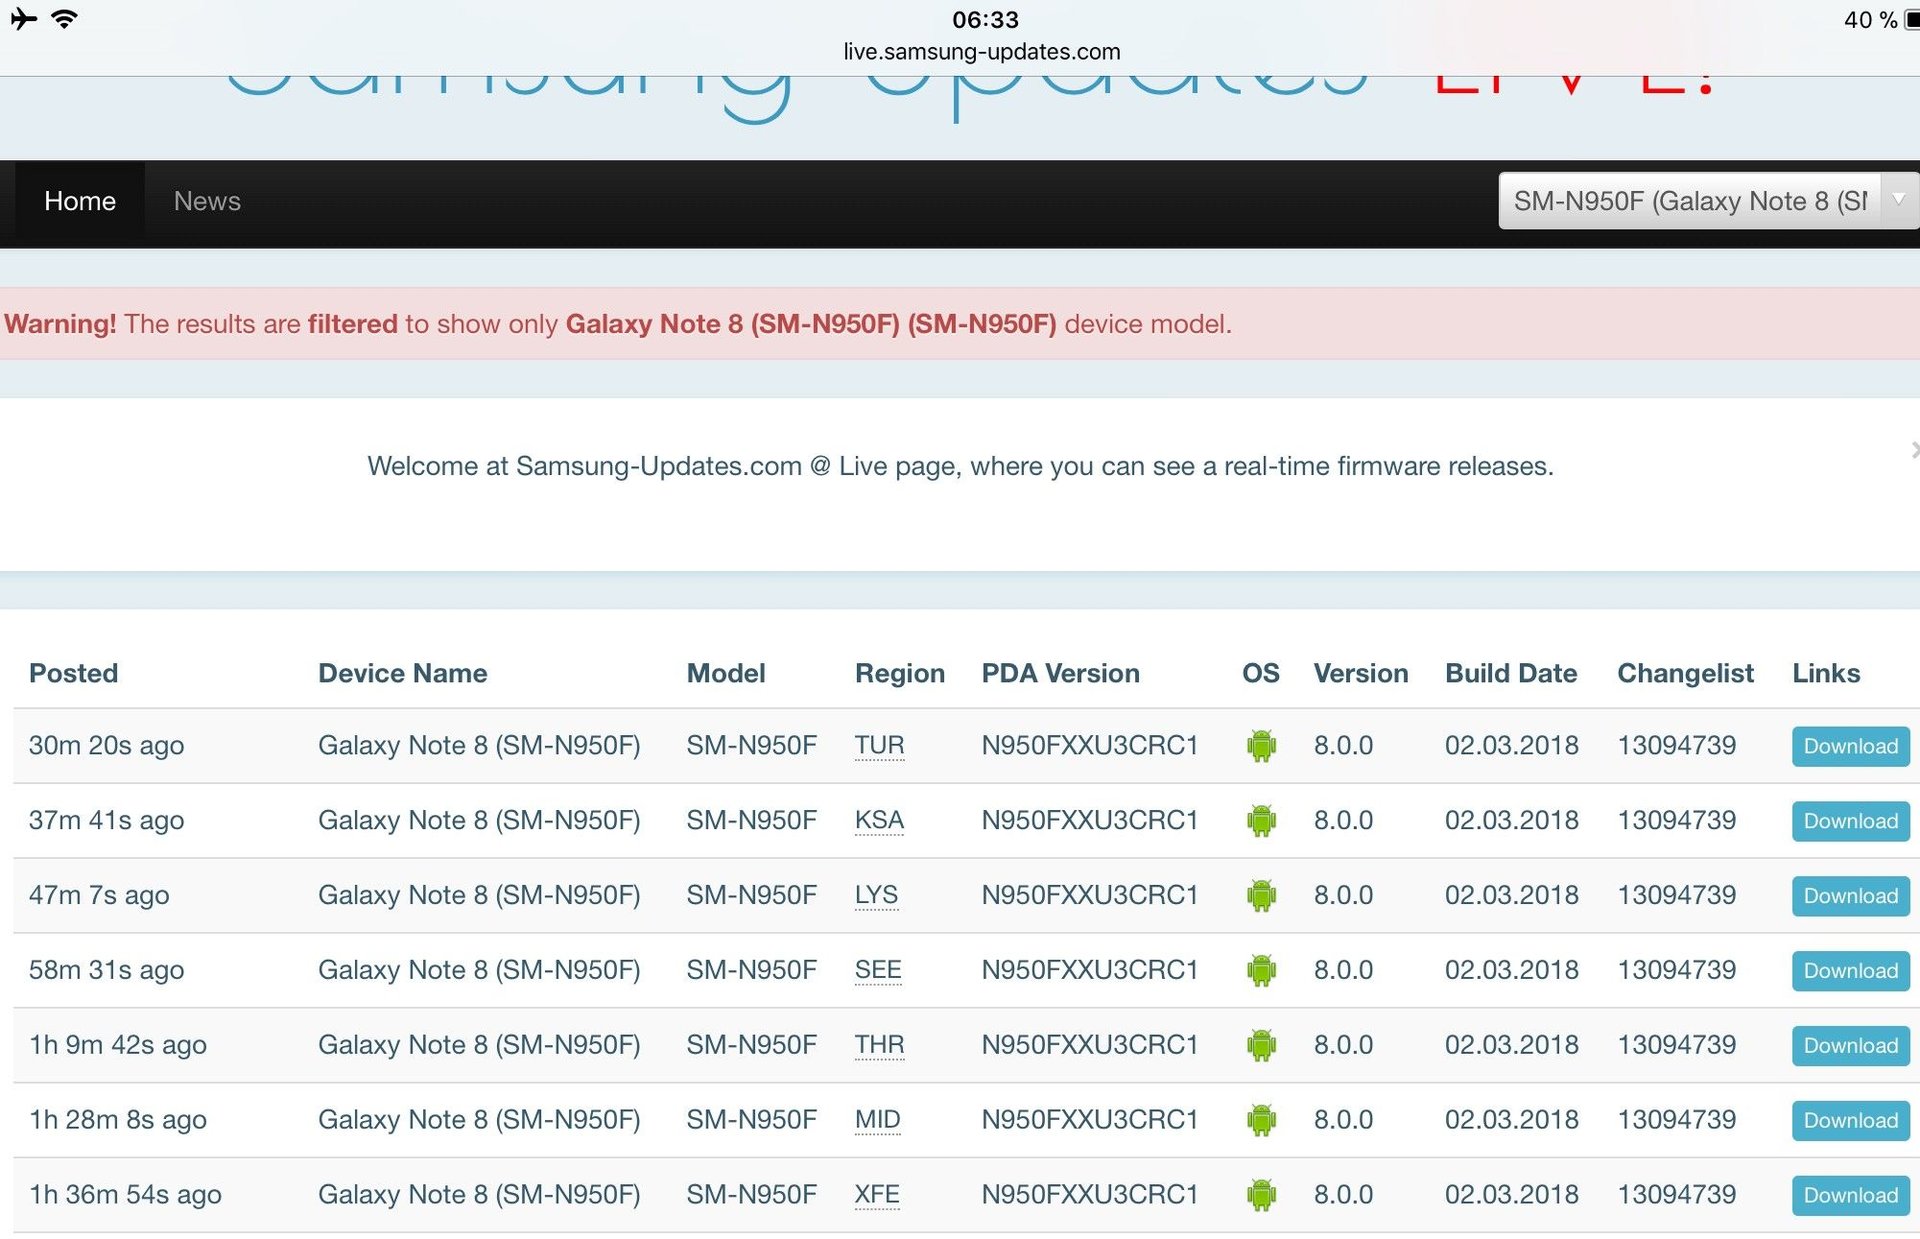The width and height of the screenshot is (1920, 1239).
Task: Download the XFE region firmware
Action: 1850,1195
